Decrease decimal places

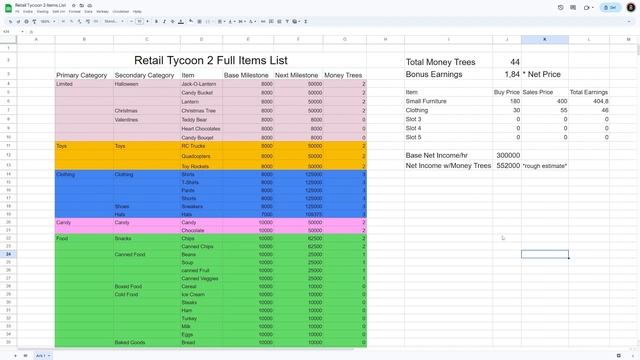tap(79, 21)
